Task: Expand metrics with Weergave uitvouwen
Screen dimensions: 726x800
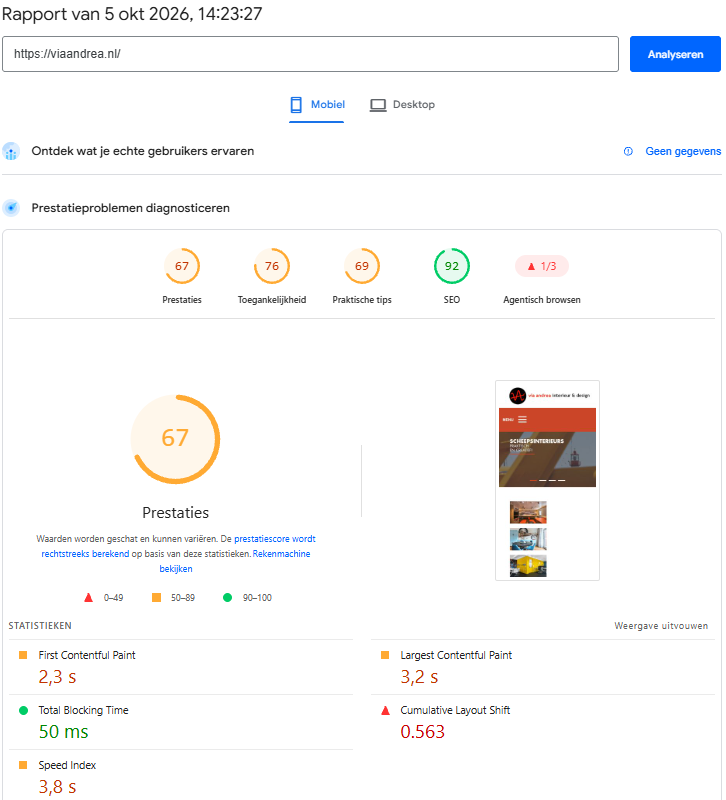Action: coord(661,626)
